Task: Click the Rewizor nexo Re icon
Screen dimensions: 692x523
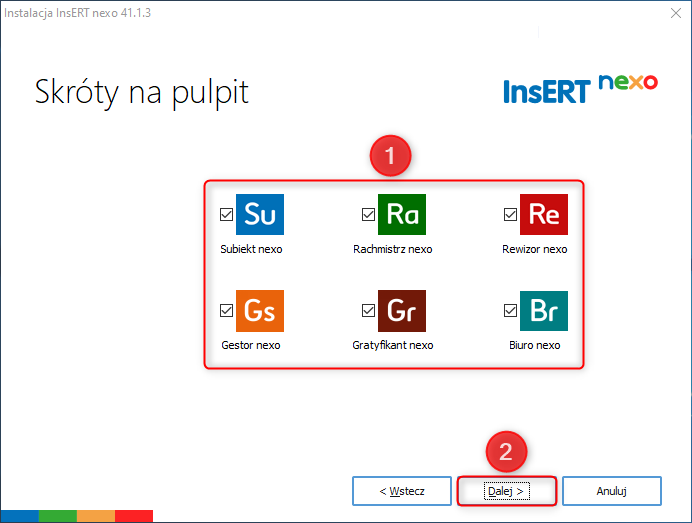Action: pyautogui.click(x=544, y=214)
